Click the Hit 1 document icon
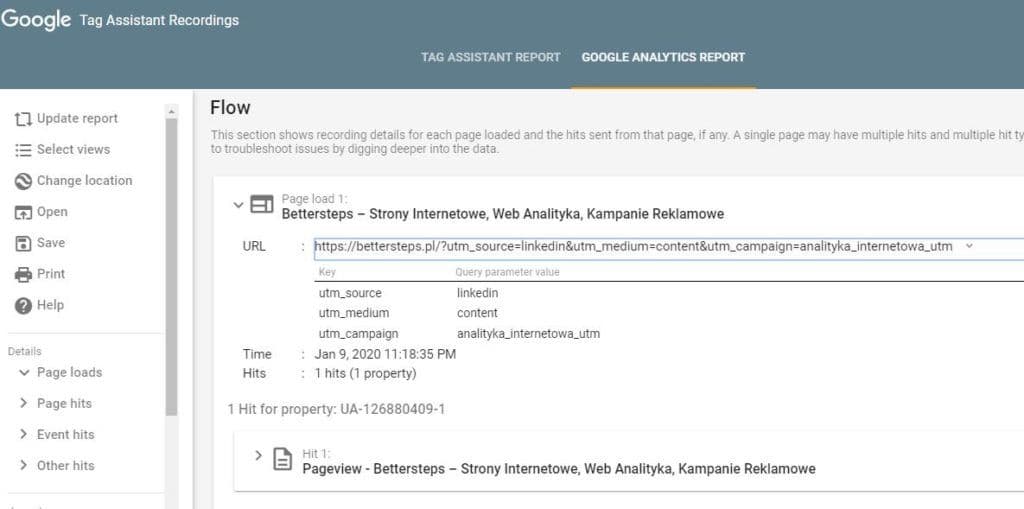 pyautogui.click(x=282, y=459)
